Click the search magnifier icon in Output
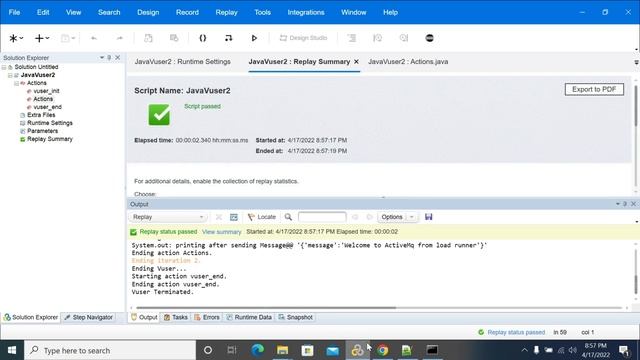Viewport: 640px width, 360px height. [288, 217]
